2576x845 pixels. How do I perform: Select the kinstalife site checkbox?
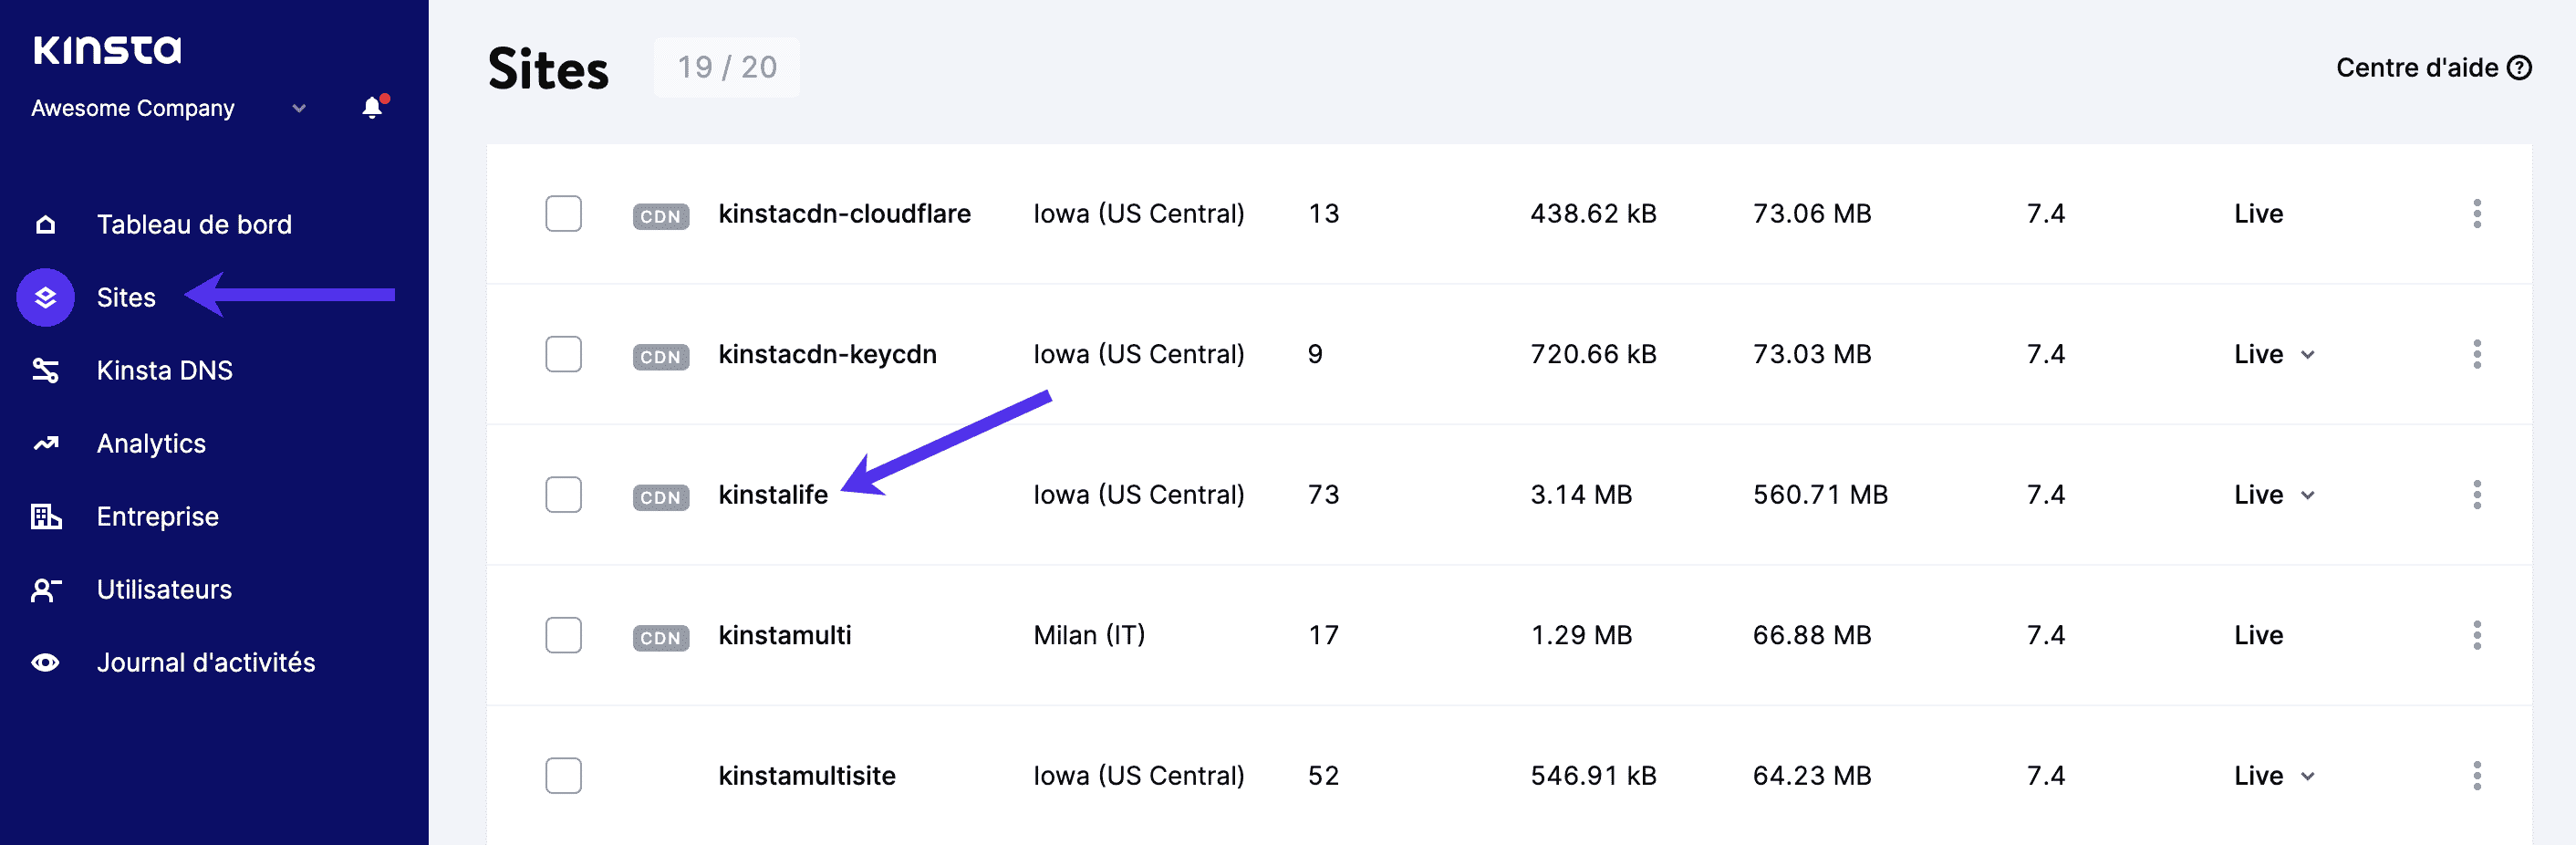pos(563,494)
